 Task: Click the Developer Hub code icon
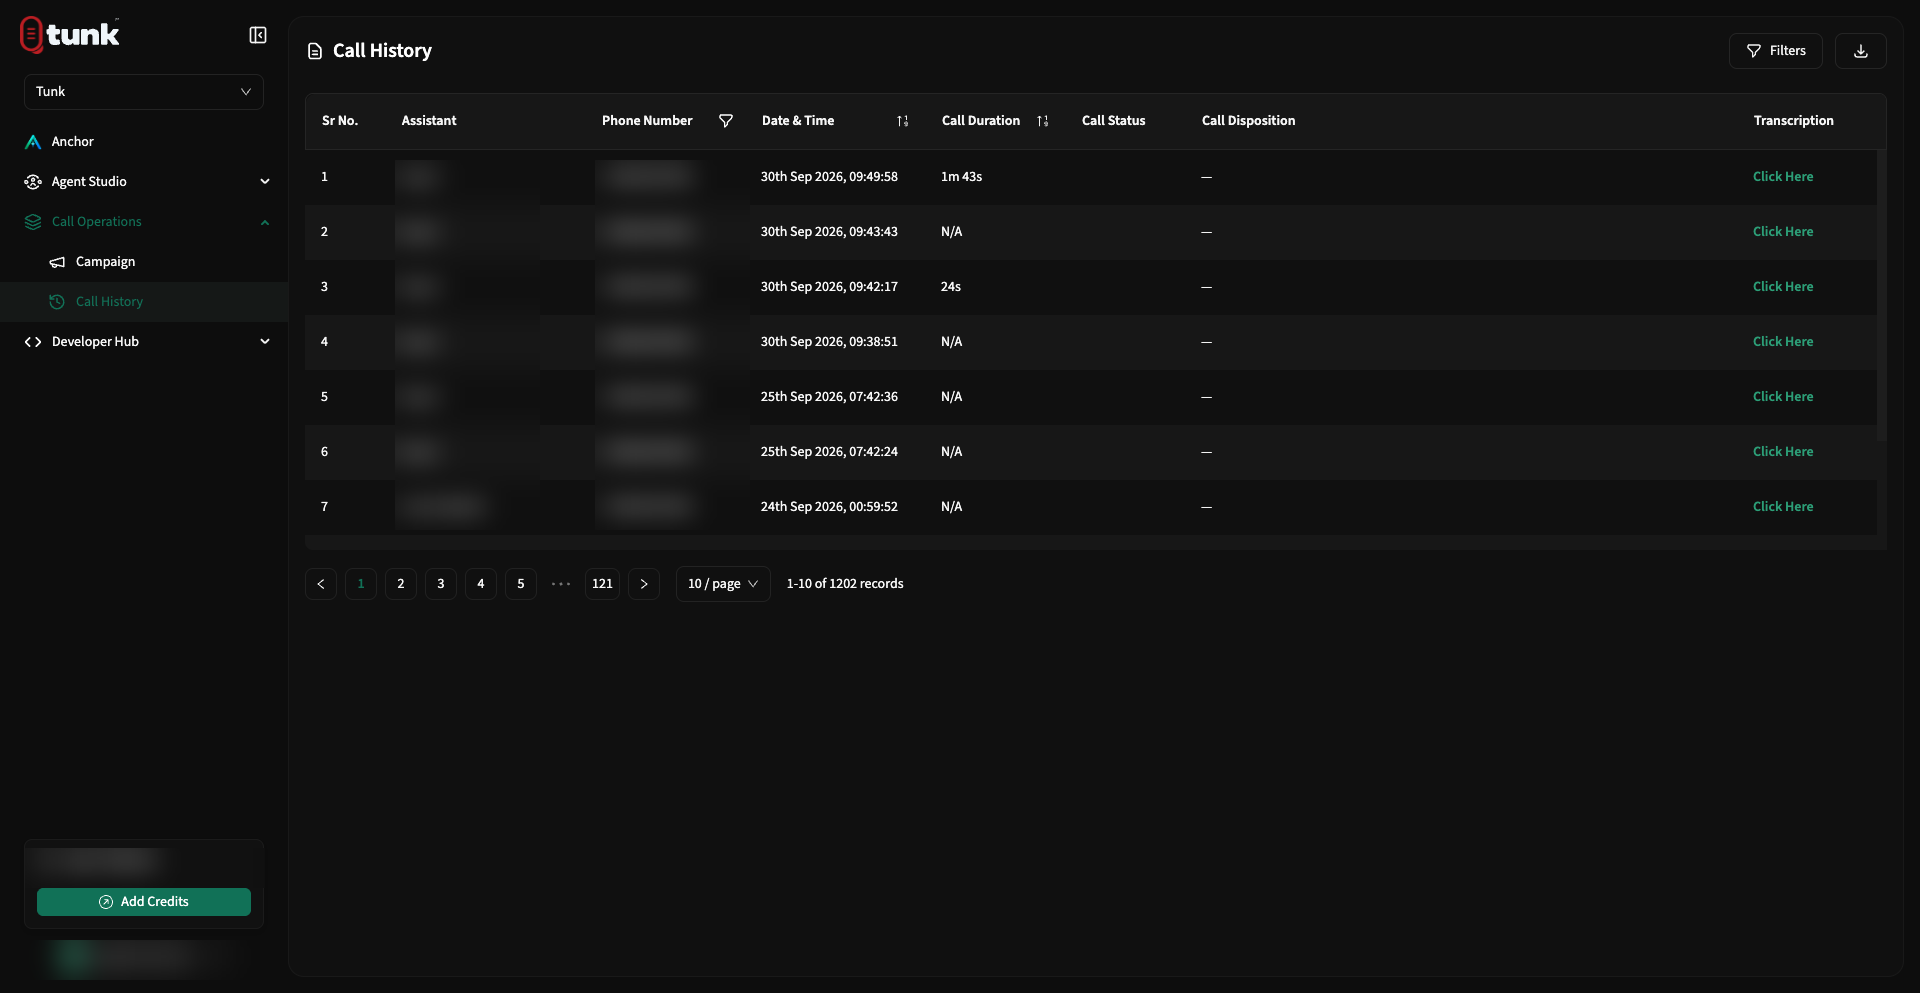tap(33, 342)
